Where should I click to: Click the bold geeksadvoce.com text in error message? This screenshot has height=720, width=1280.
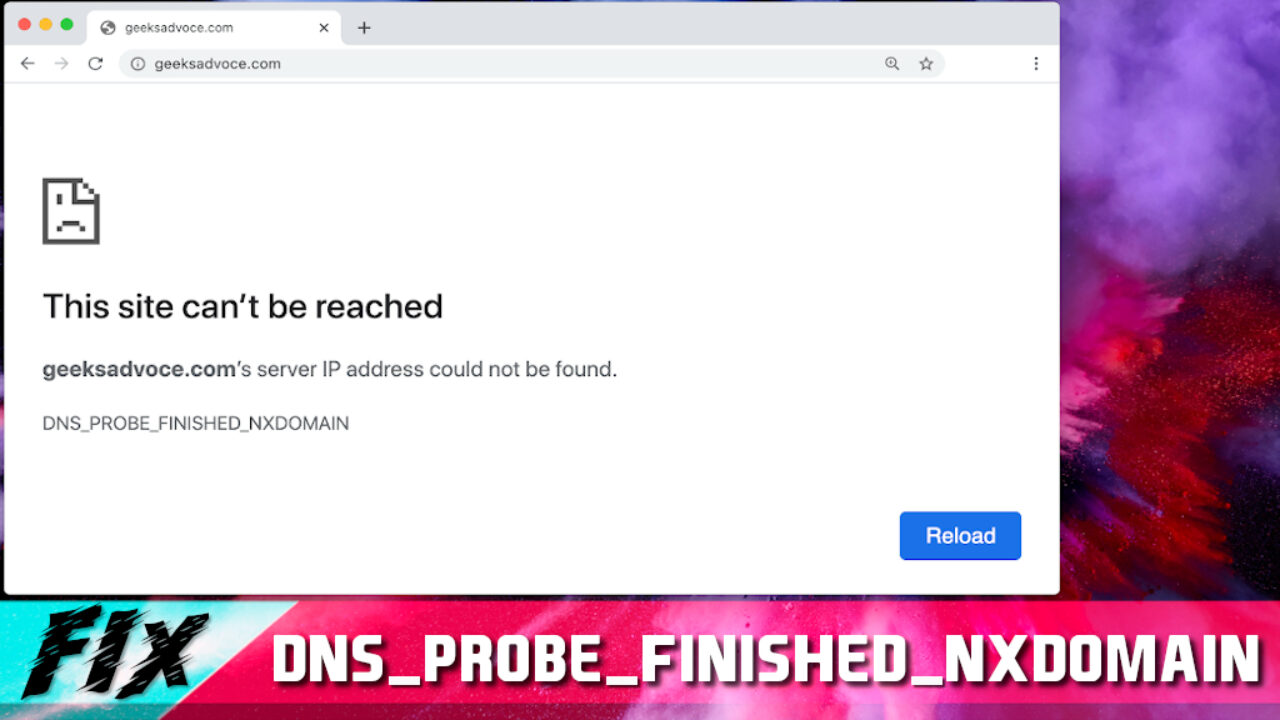click(x=139, y=370)
